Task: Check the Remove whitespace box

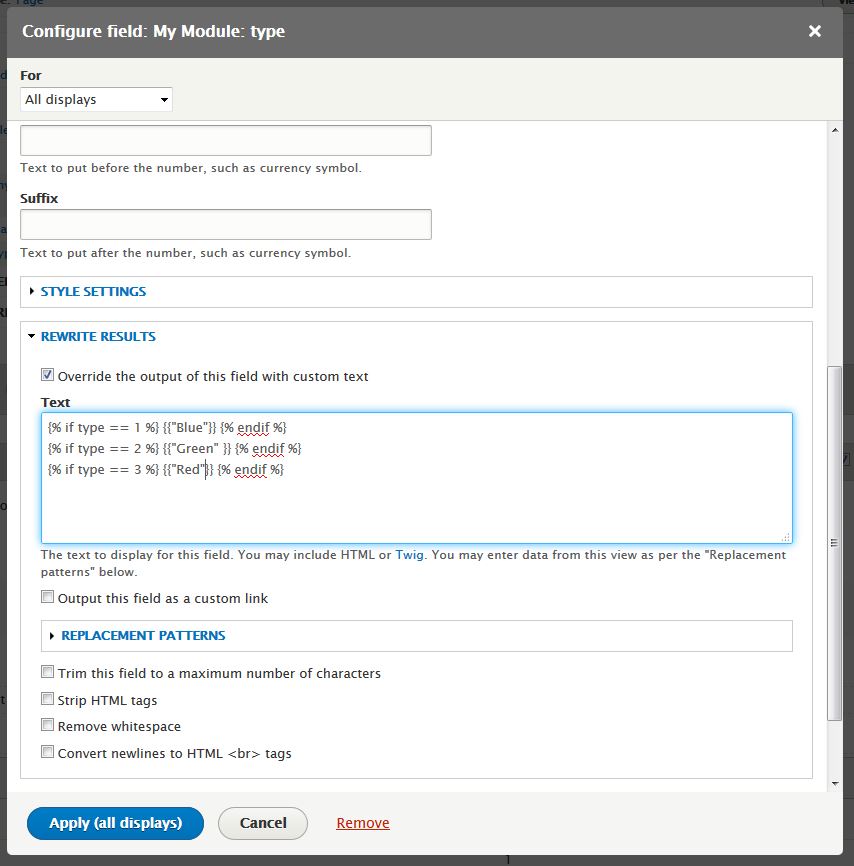Action: (48, 725)
